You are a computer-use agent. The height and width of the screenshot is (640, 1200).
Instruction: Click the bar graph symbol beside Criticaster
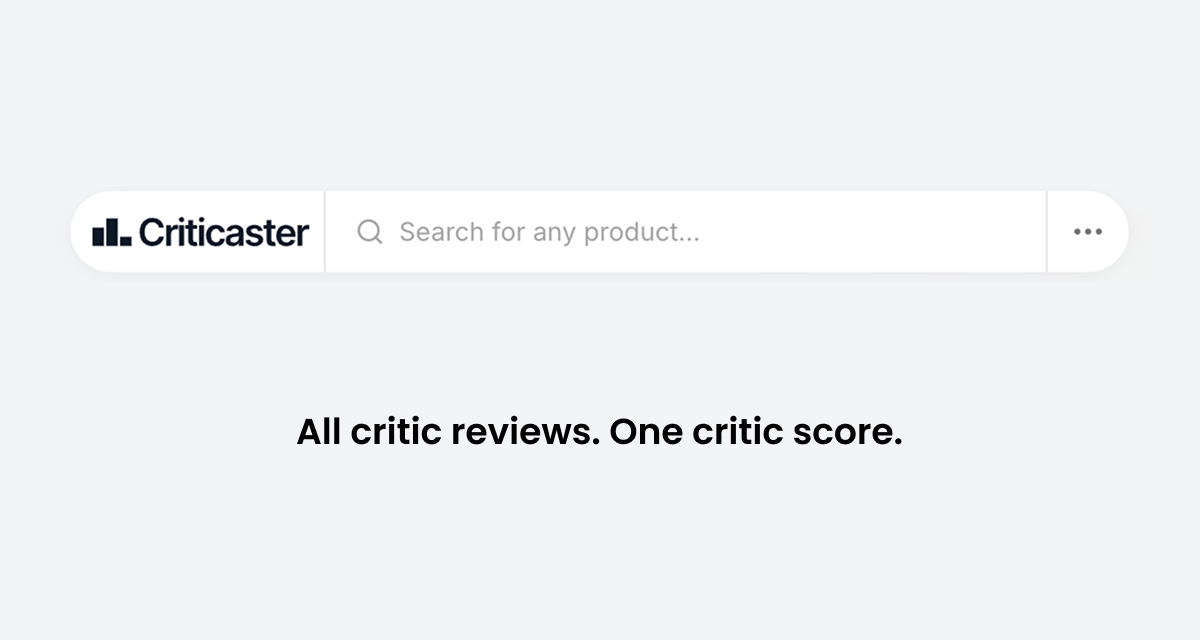tap(113, 231)
